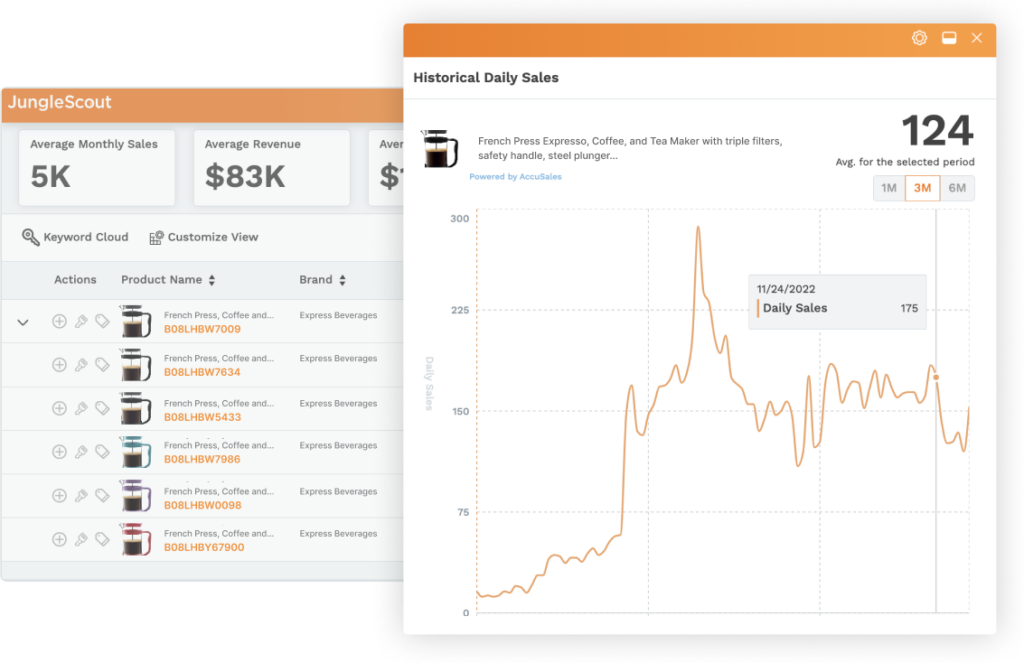
Task: Open ASIN link B08LHBY67900
Action: click(204, 547)
